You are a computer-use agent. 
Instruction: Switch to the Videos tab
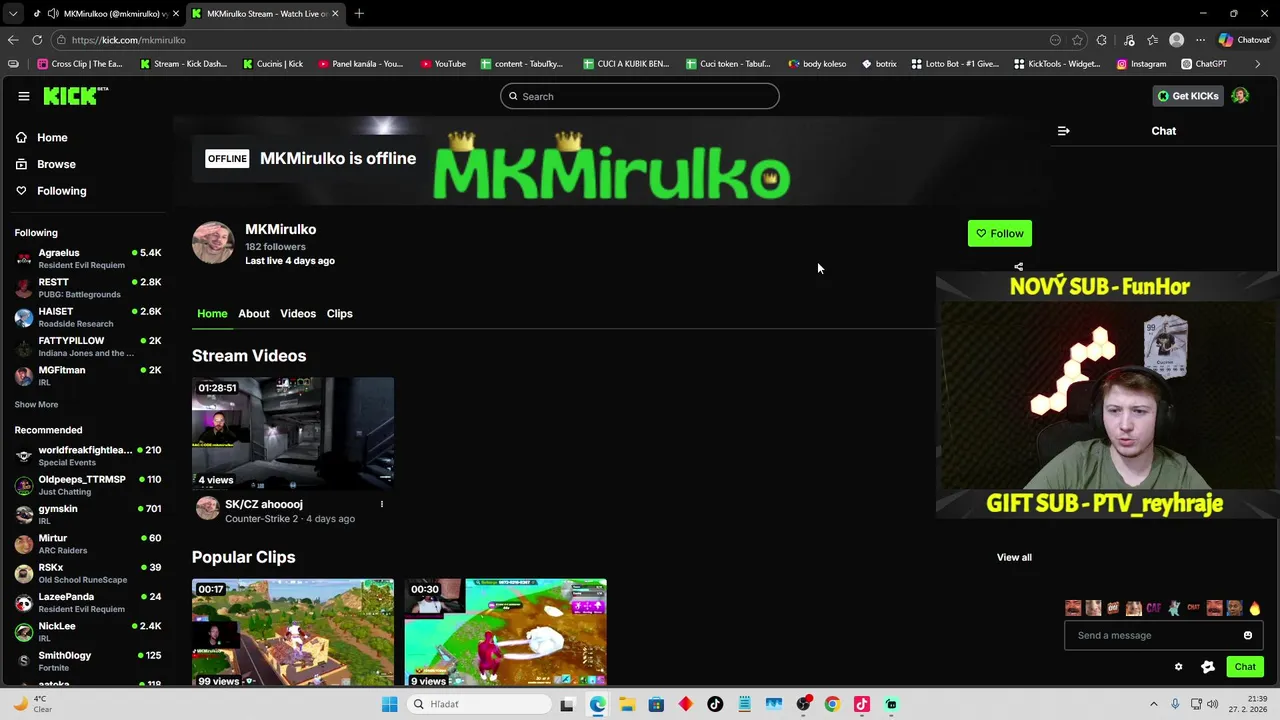pyautogui.click(x=298, y=314)
